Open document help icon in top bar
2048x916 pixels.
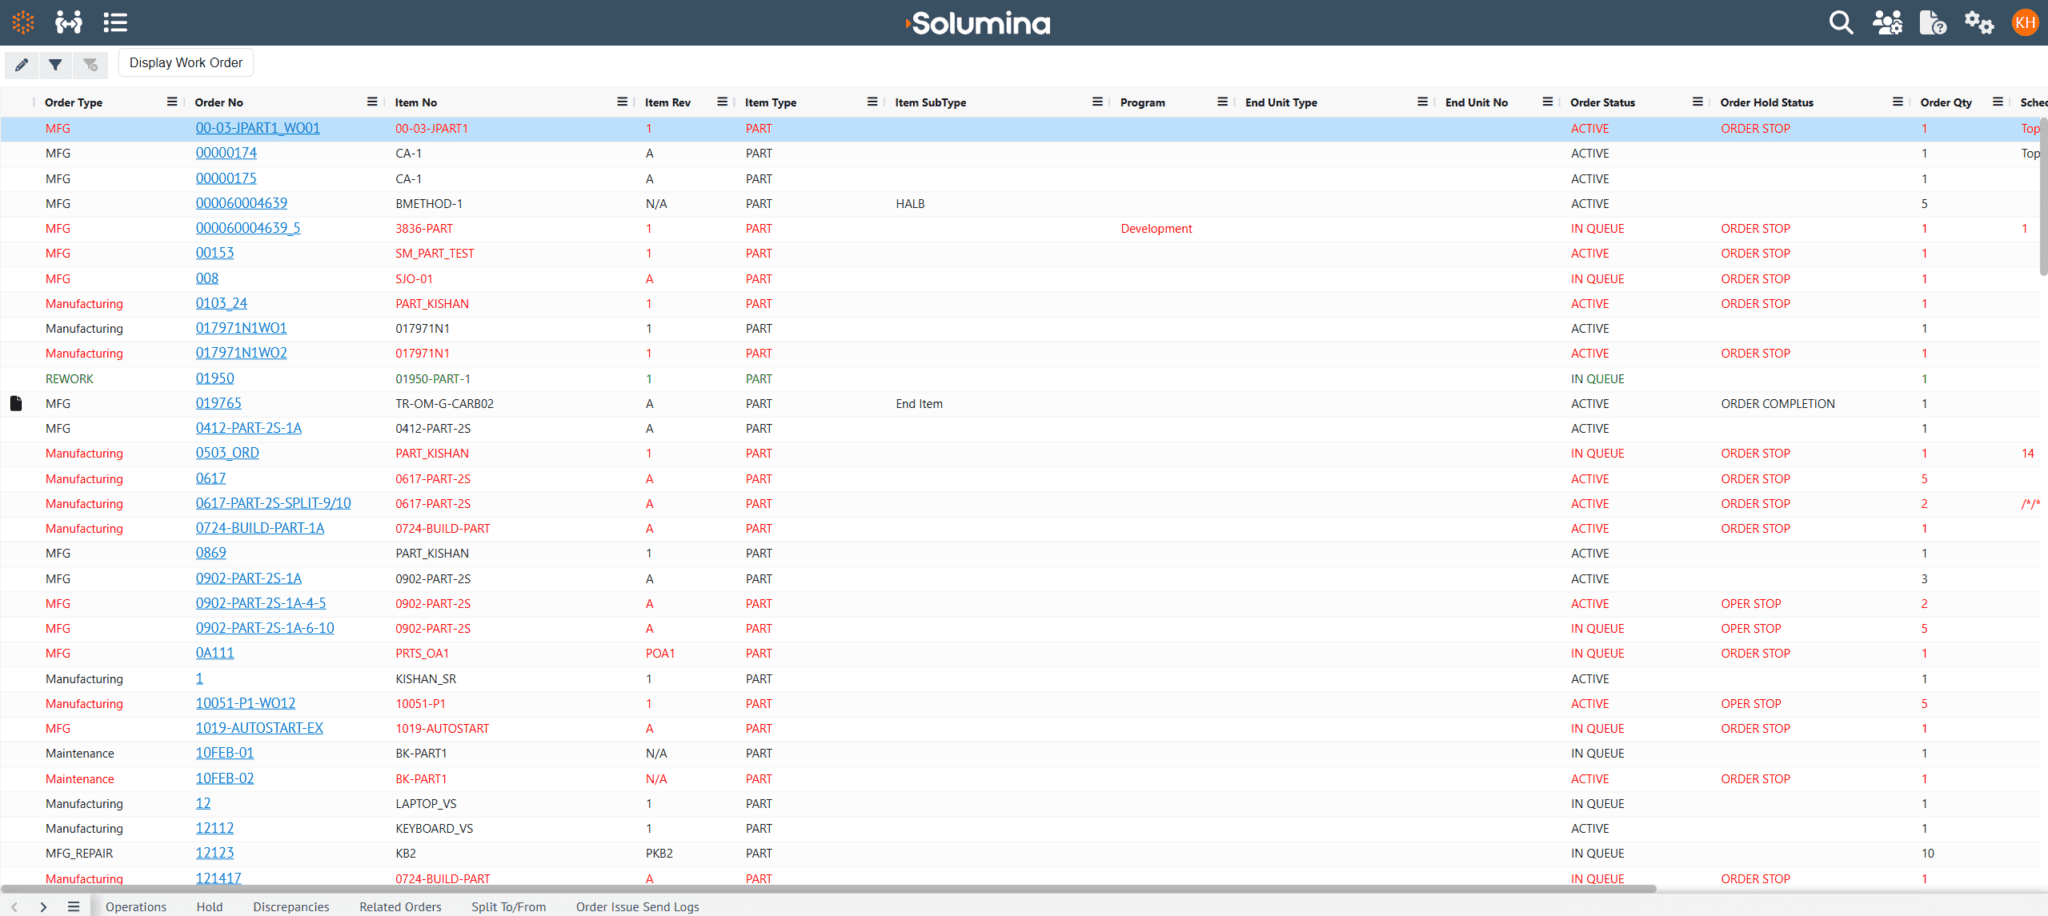coord(1933,22)
